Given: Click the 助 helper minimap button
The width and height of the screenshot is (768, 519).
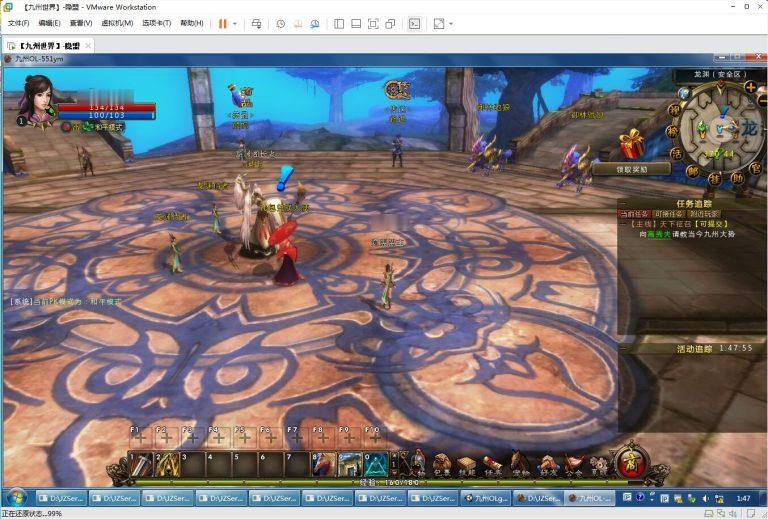Looking at the screenshot, I should [737, 177].
